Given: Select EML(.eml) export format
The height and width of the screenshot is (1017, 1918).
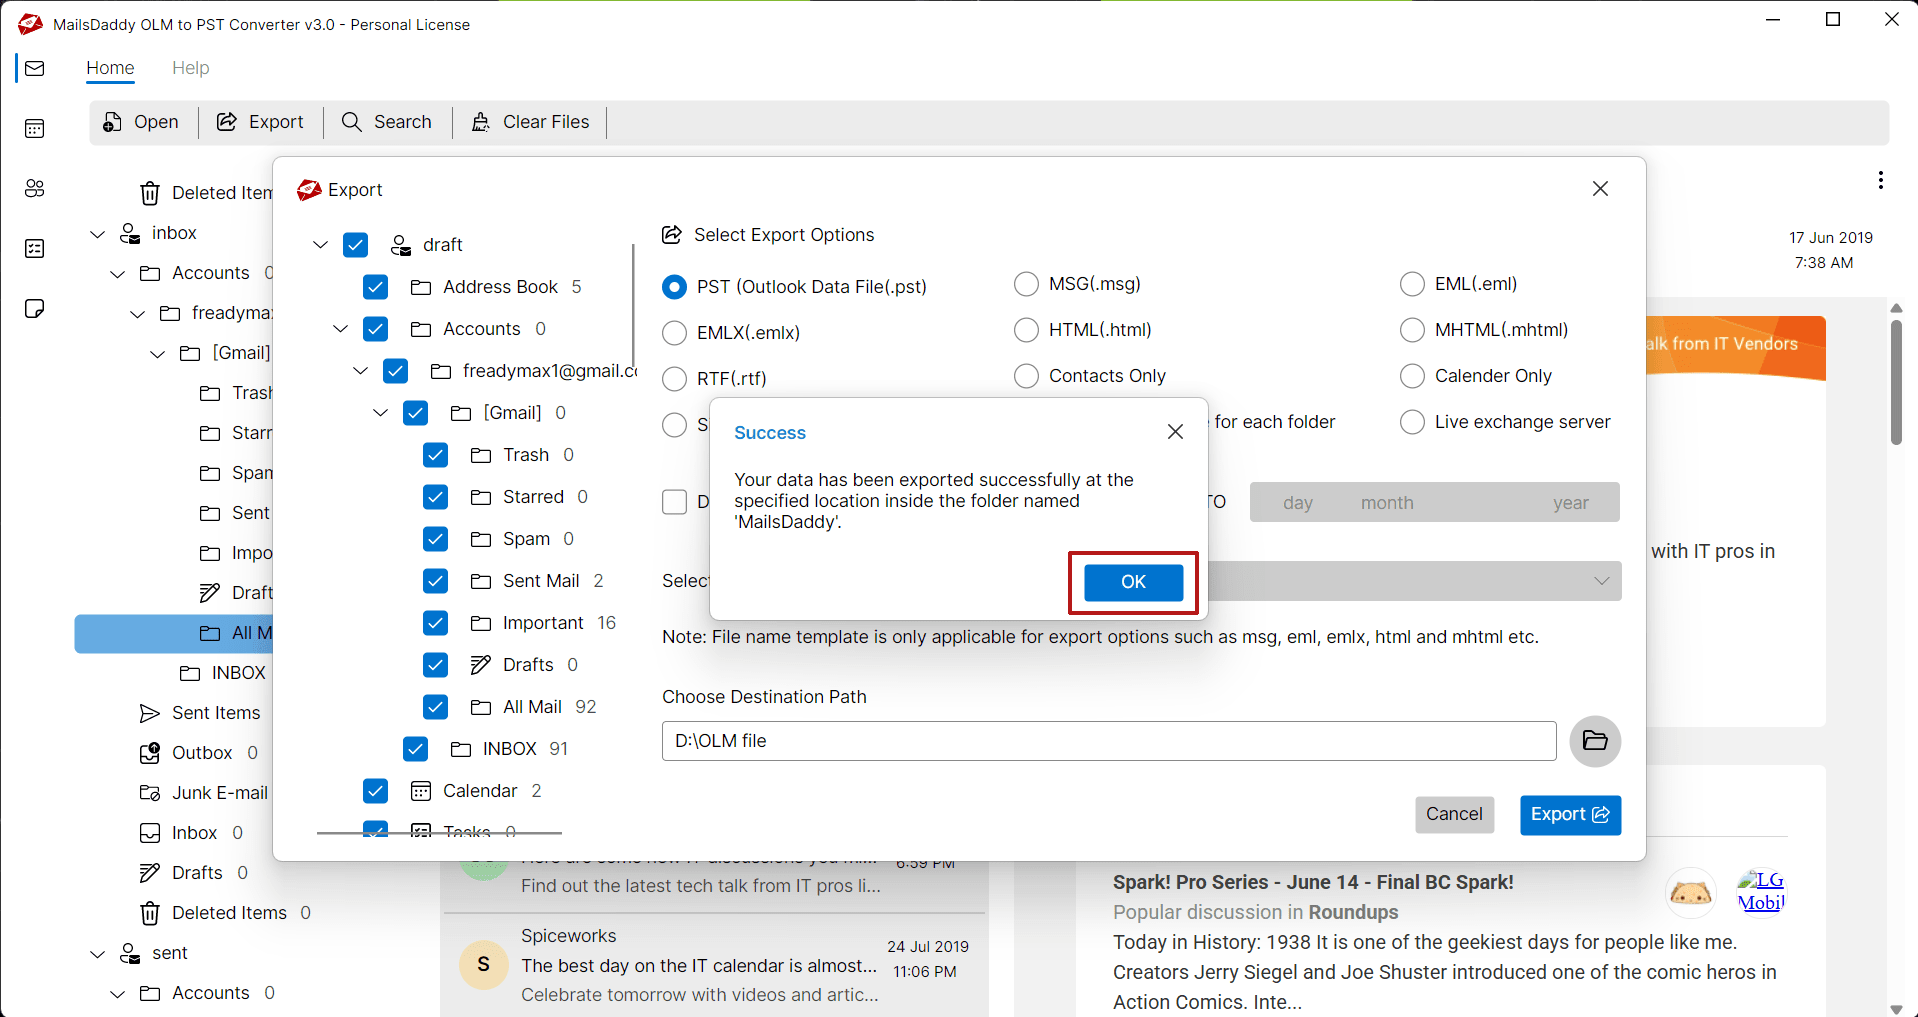Looking at the screenshot, I should [x=1412, y=284].
